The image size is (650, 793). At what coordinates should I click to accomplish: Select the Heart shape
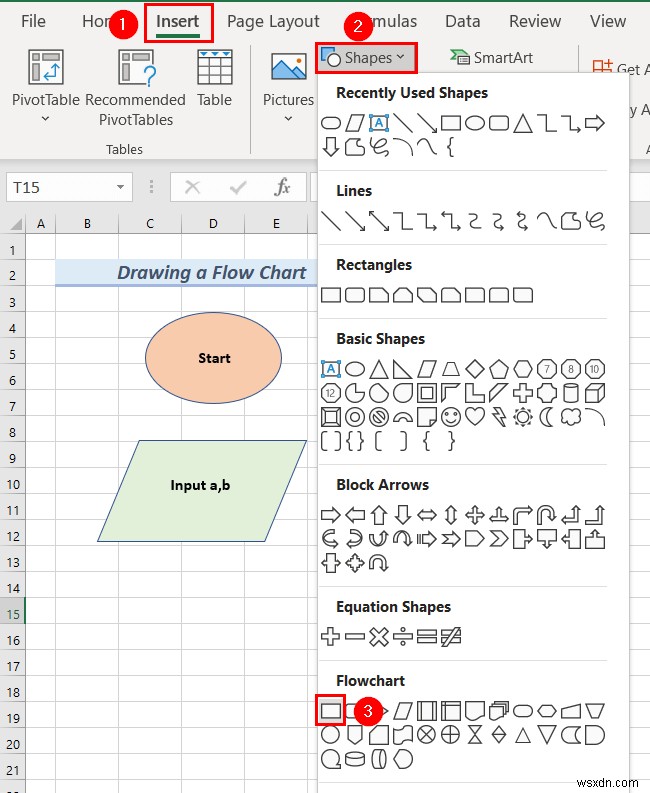tap(474, 417)
